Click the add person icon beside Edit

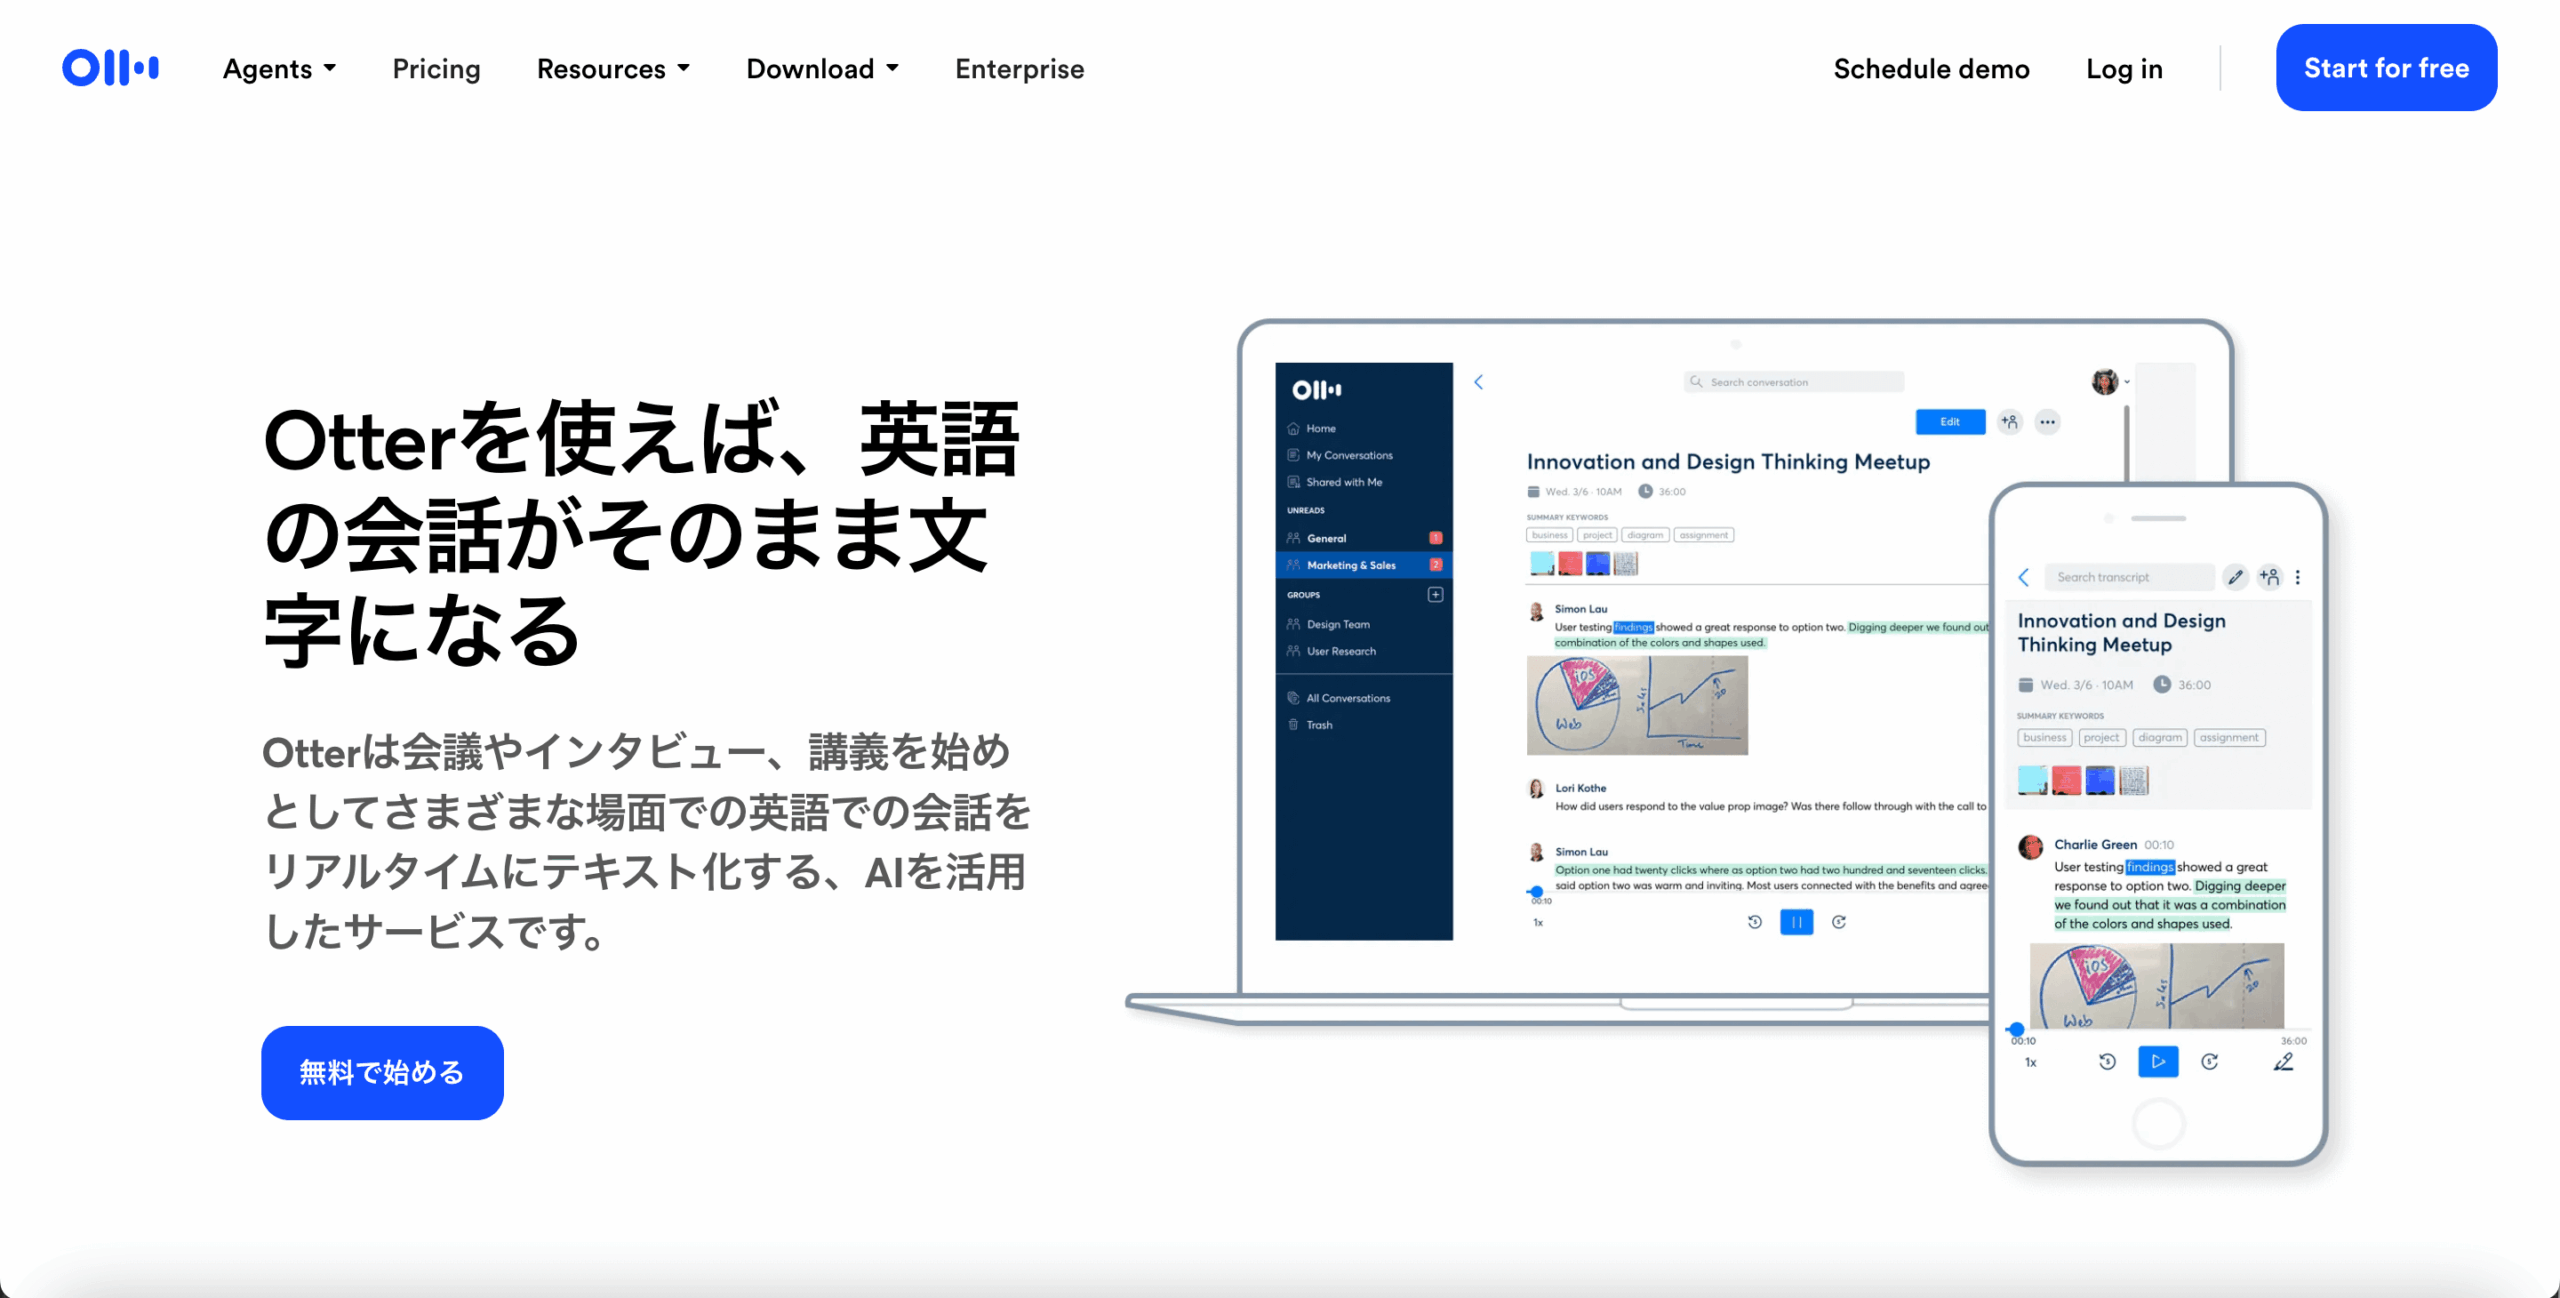pos(2009,422)
